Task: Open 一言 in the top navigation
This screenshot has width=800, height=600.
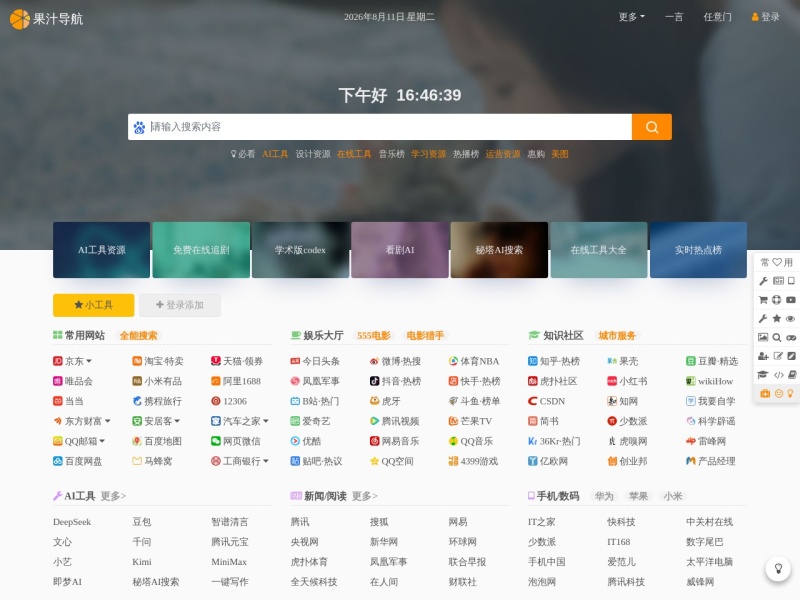Action: tap(674, 17)
